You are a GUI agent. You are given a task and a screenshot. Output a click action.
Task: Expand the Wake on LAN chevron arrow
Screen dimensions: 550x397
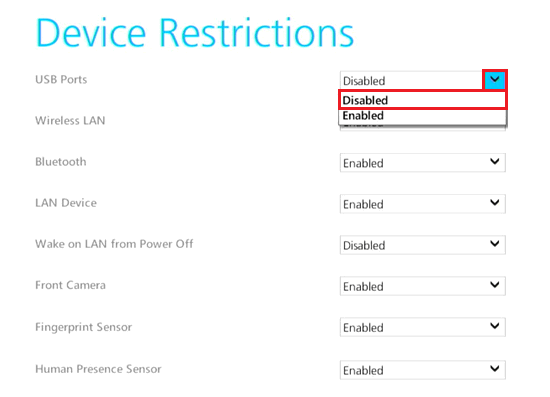[495, 244]
